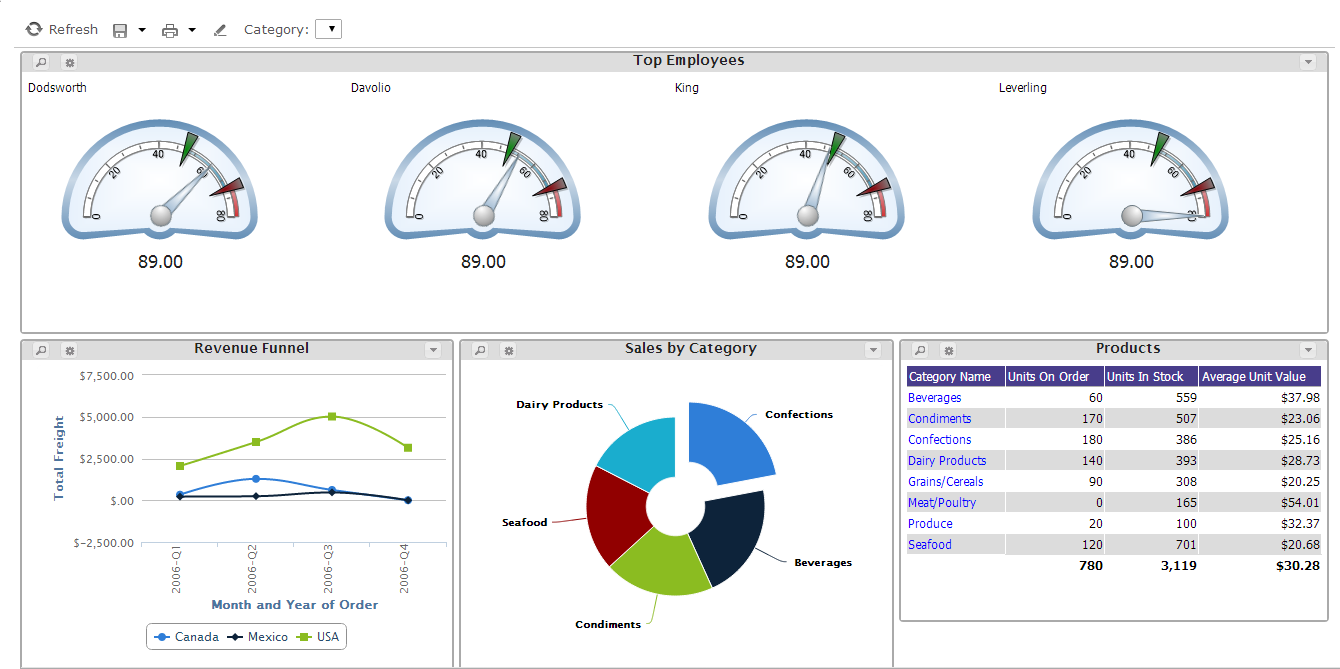Click the Refresh icon in toolbar

pos(34,30)
